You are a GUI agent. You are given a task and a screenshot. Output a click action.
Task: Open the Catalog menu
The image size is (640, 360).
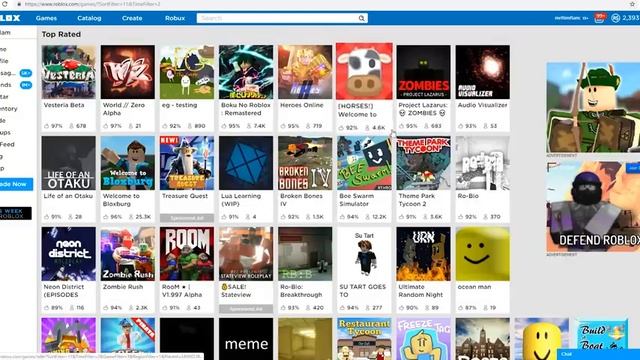[x=89, y=18]
